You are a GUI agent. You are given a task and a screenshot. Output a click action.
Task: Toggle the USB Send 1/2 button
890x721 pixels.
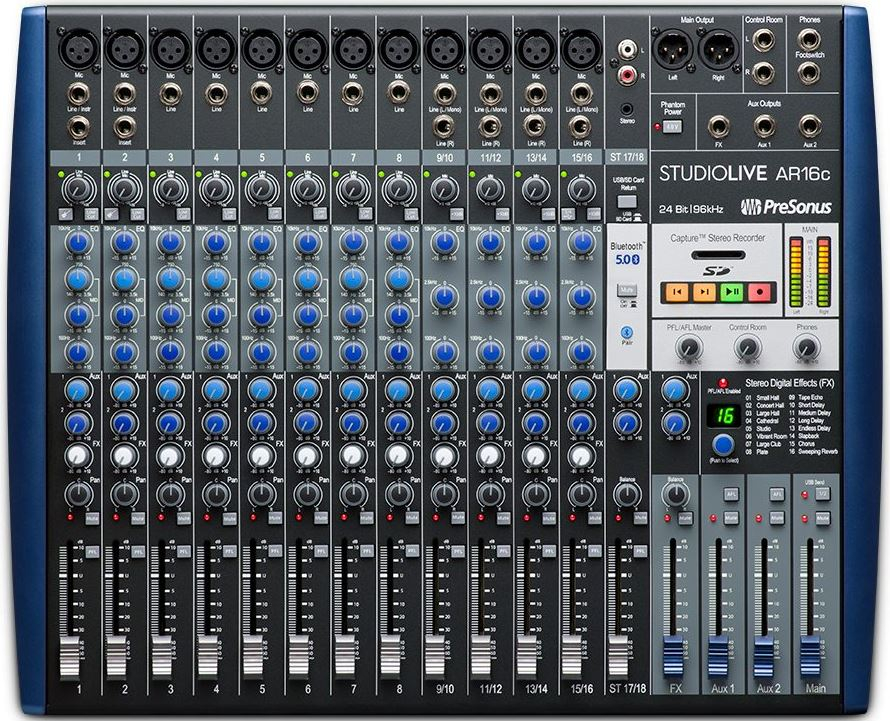822,494
